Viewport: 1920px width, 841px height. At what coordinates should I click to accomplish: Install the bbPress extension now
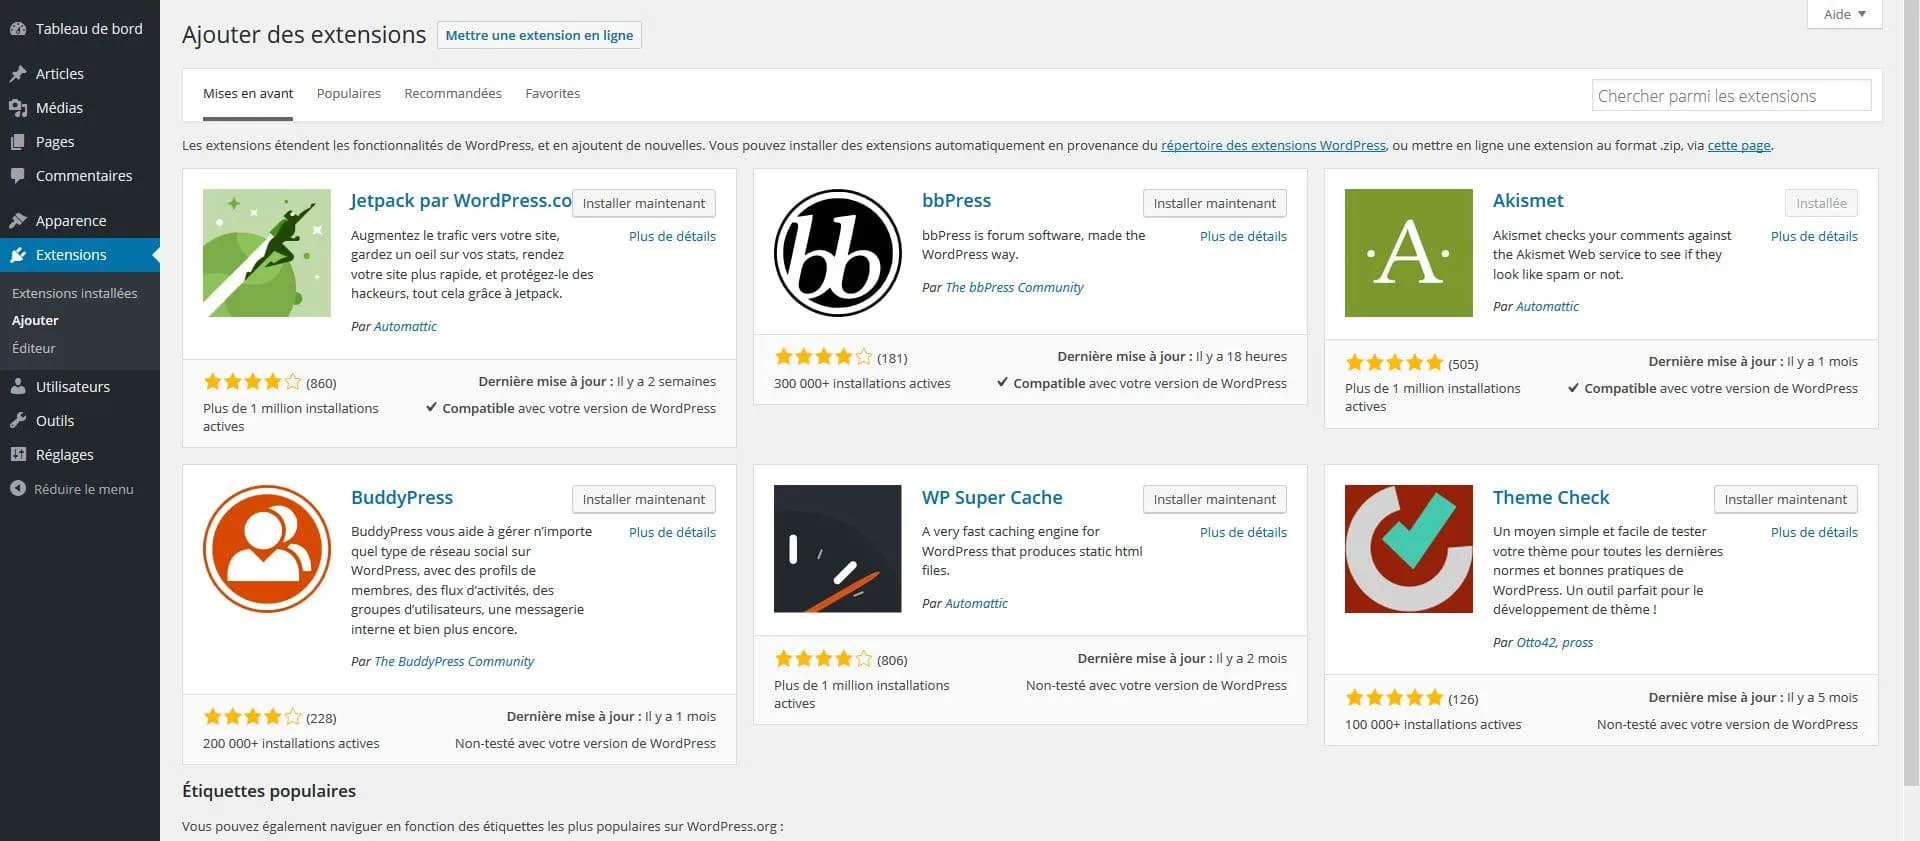[x=1215, y=203]
